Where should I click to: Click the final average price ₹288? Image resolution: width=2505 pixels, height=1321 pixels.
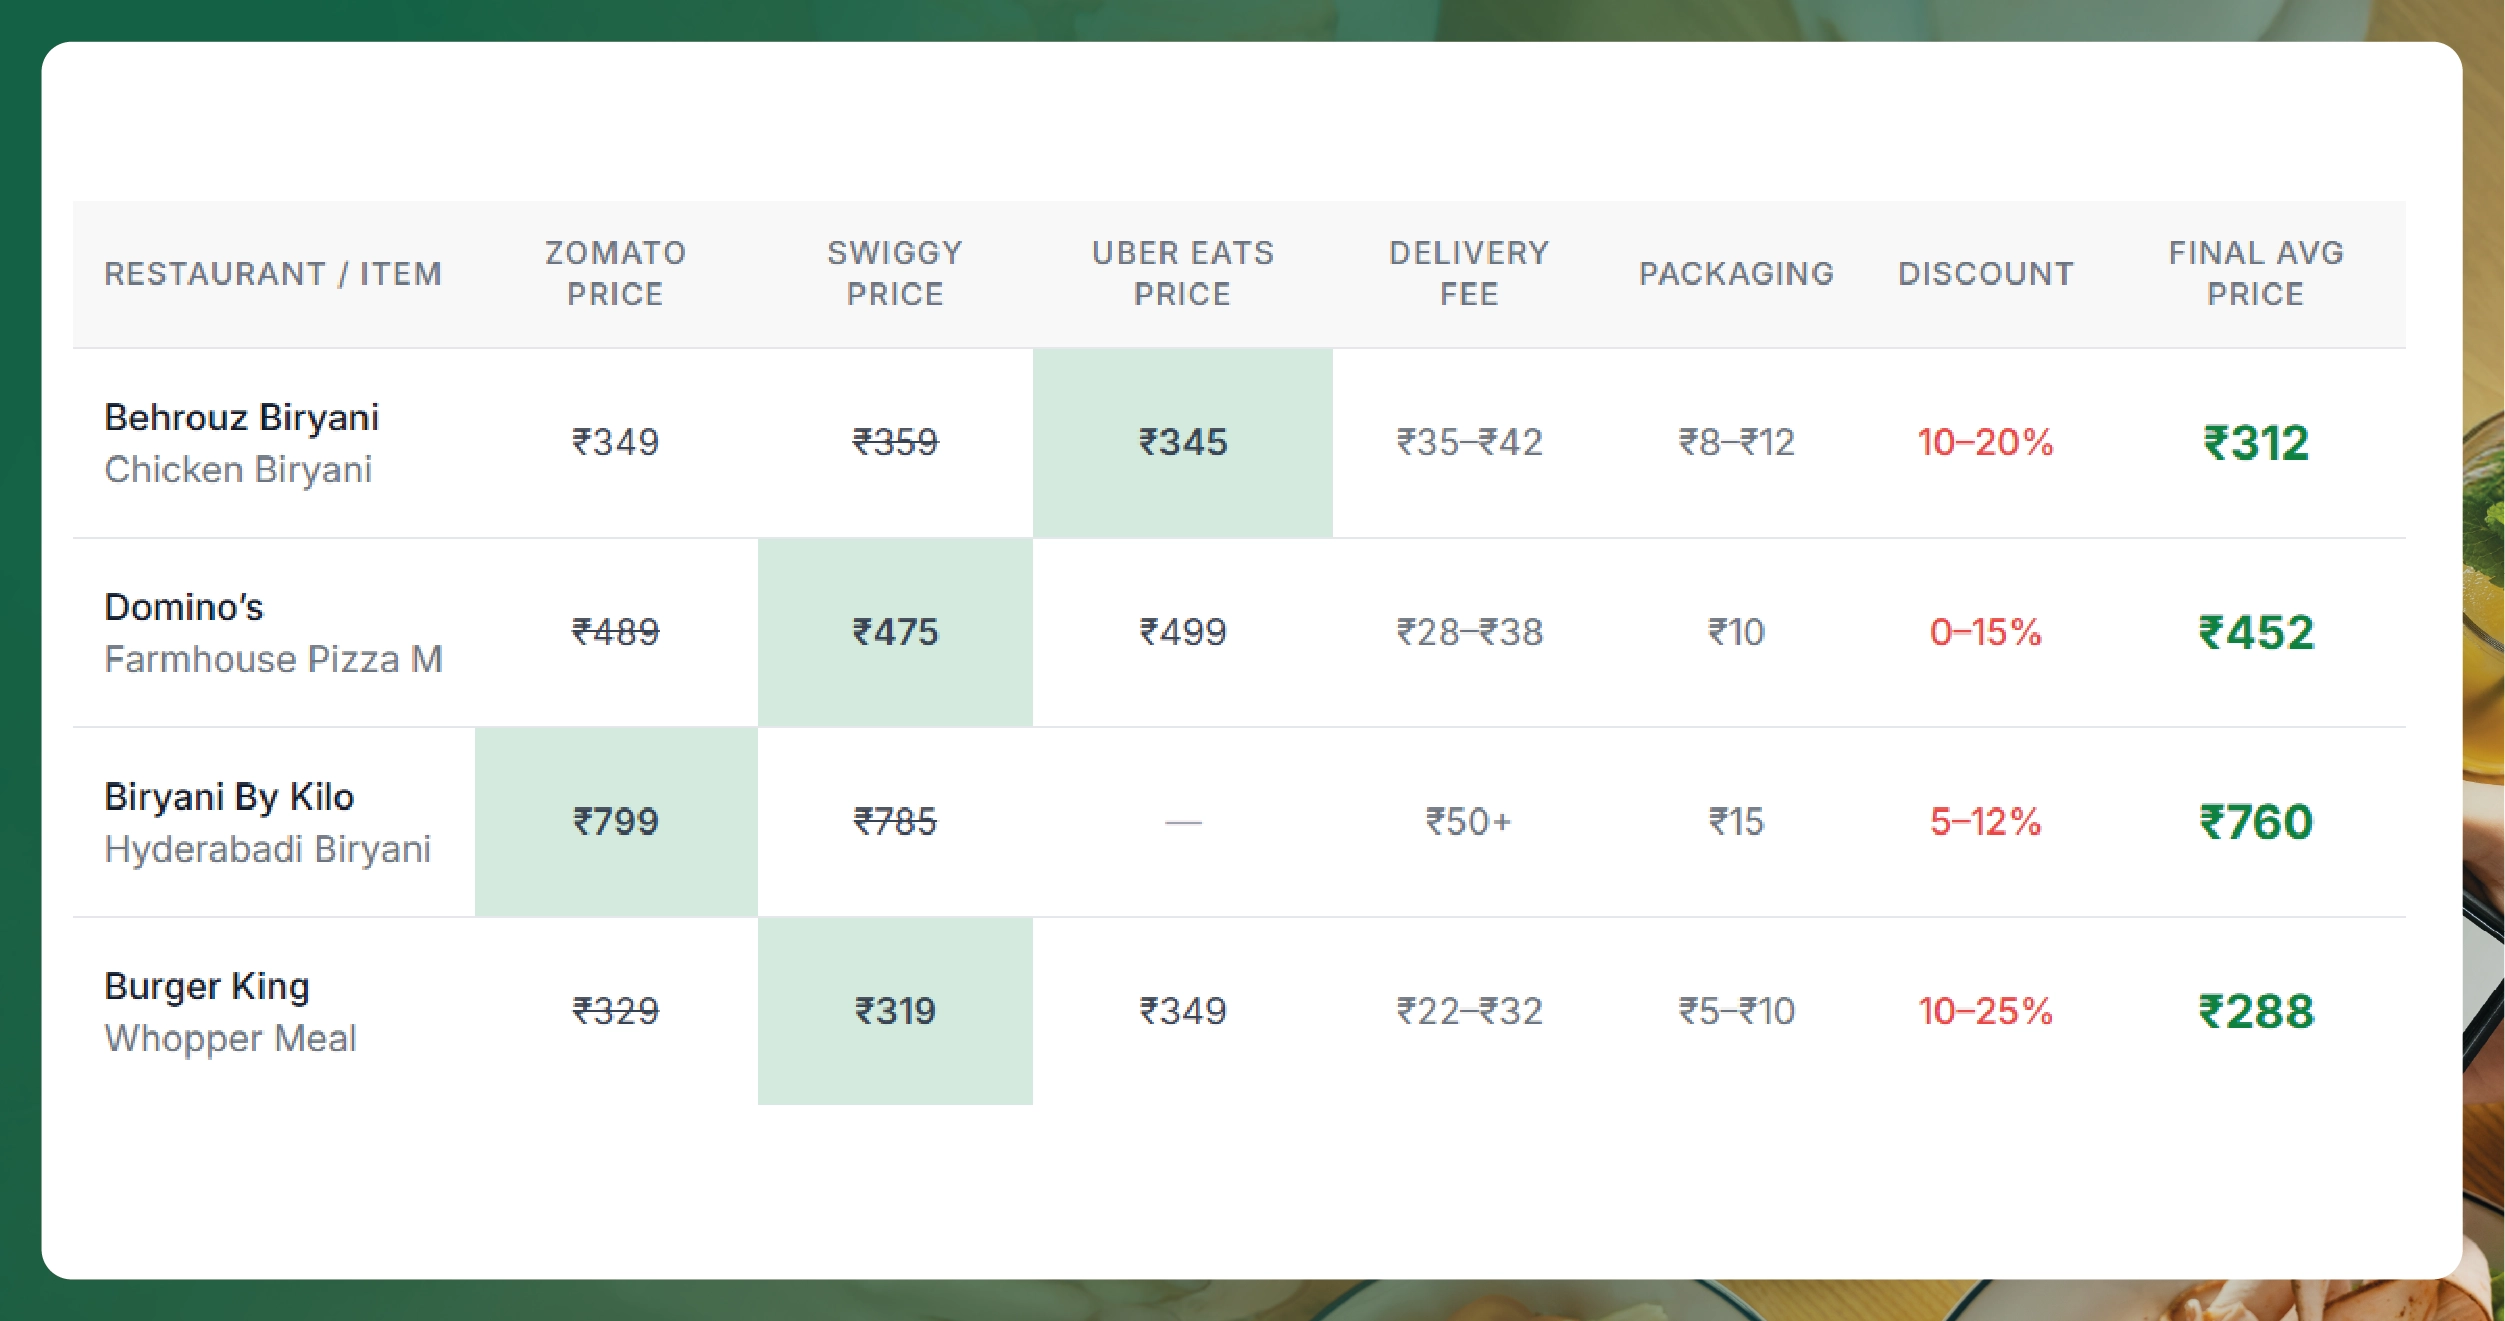(2256, 1011)
